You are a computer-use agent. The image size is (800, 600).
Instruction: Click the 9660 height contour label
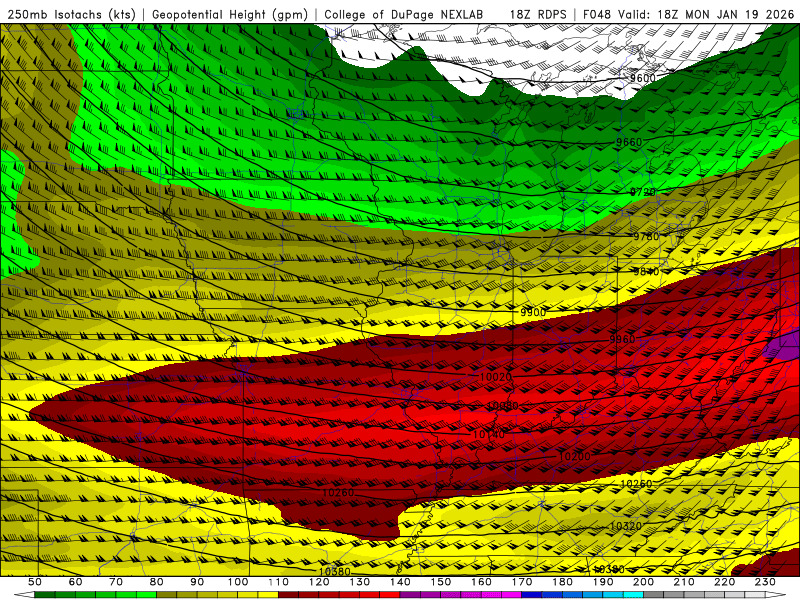click(x=629, y=142)
